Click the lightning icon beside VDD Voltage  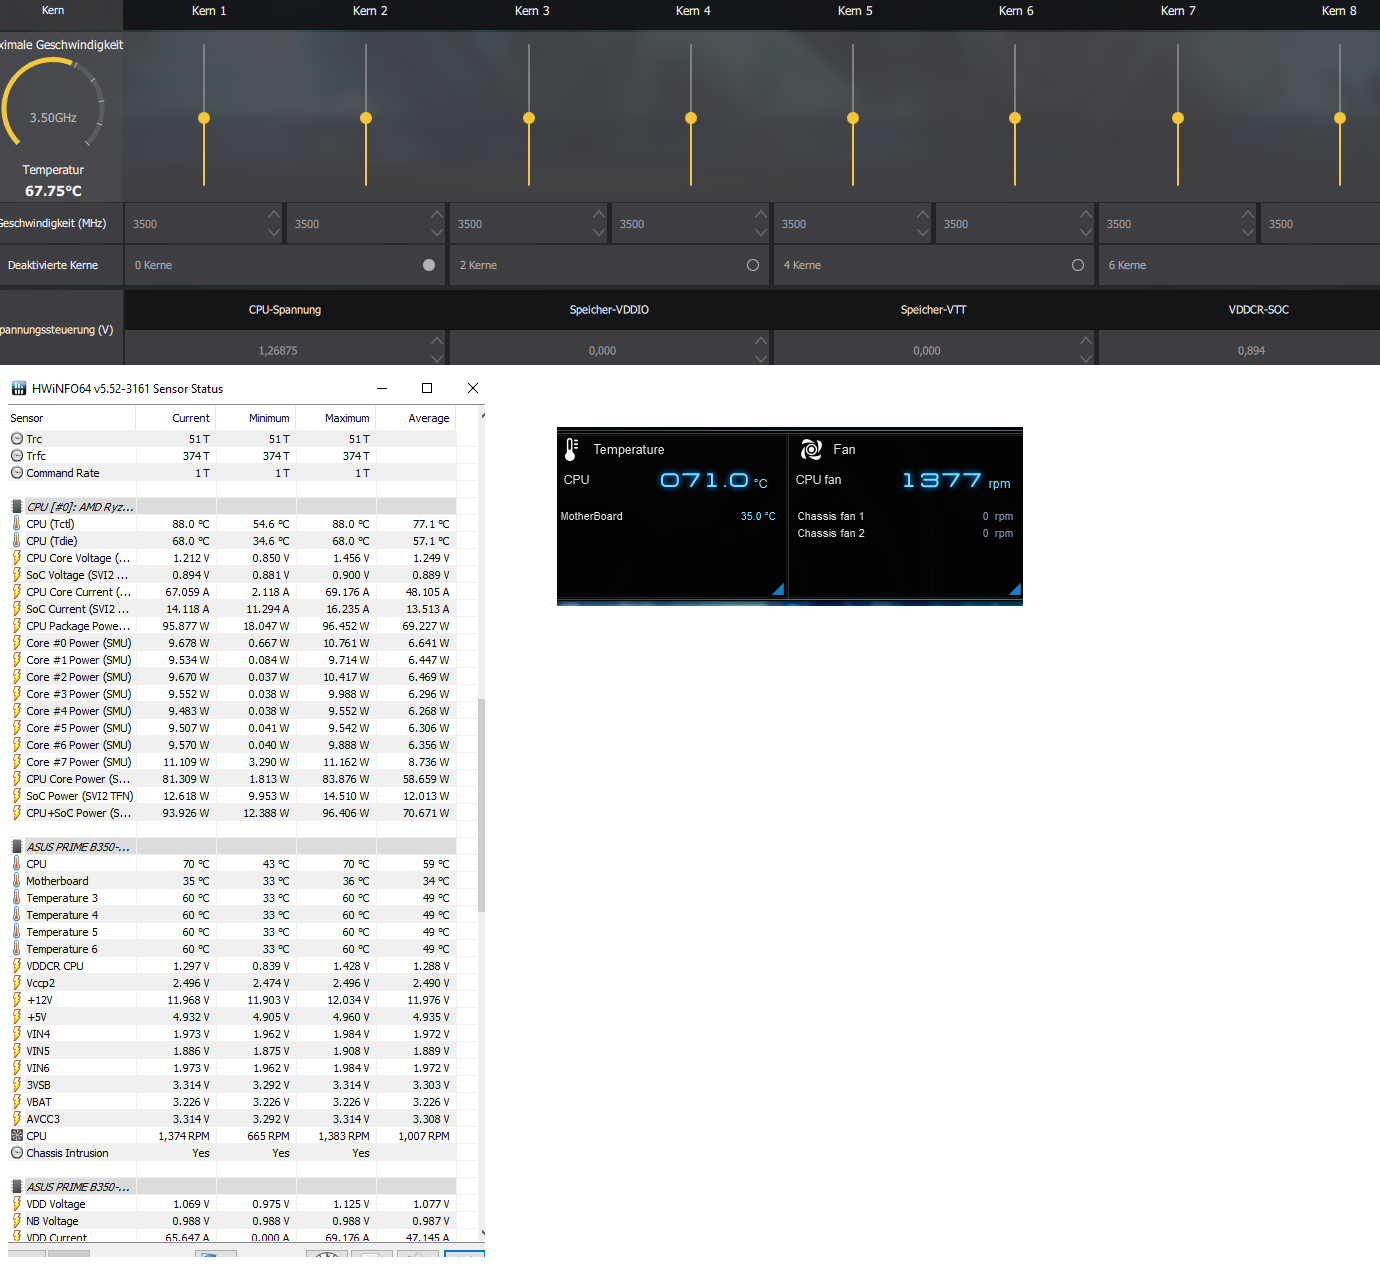tap(17, 1204)
